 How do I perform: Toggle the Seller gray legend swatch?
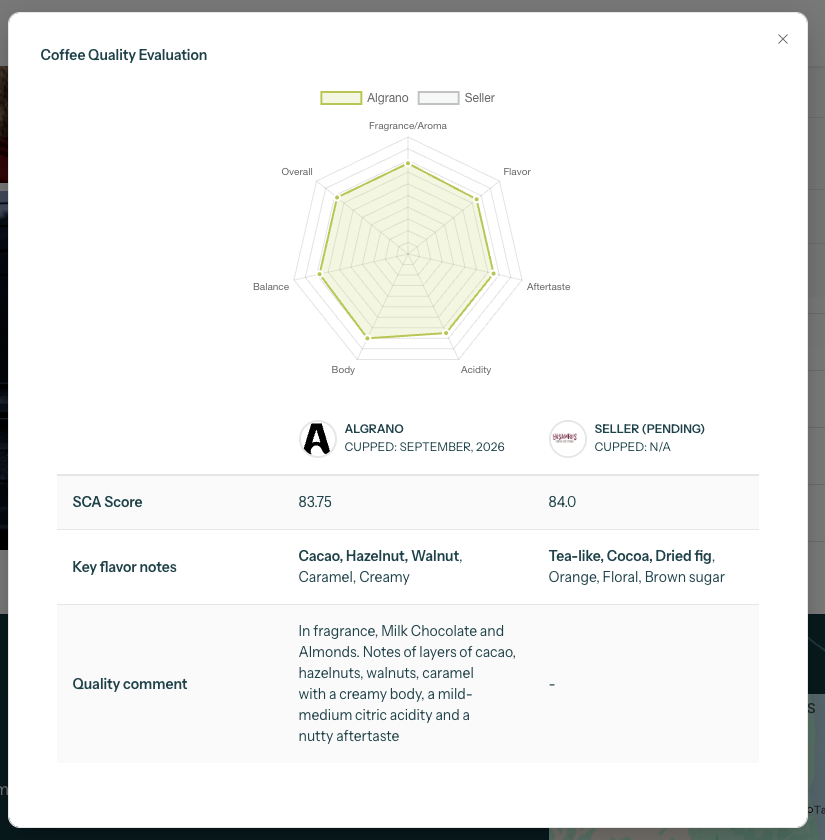point(438,98)
